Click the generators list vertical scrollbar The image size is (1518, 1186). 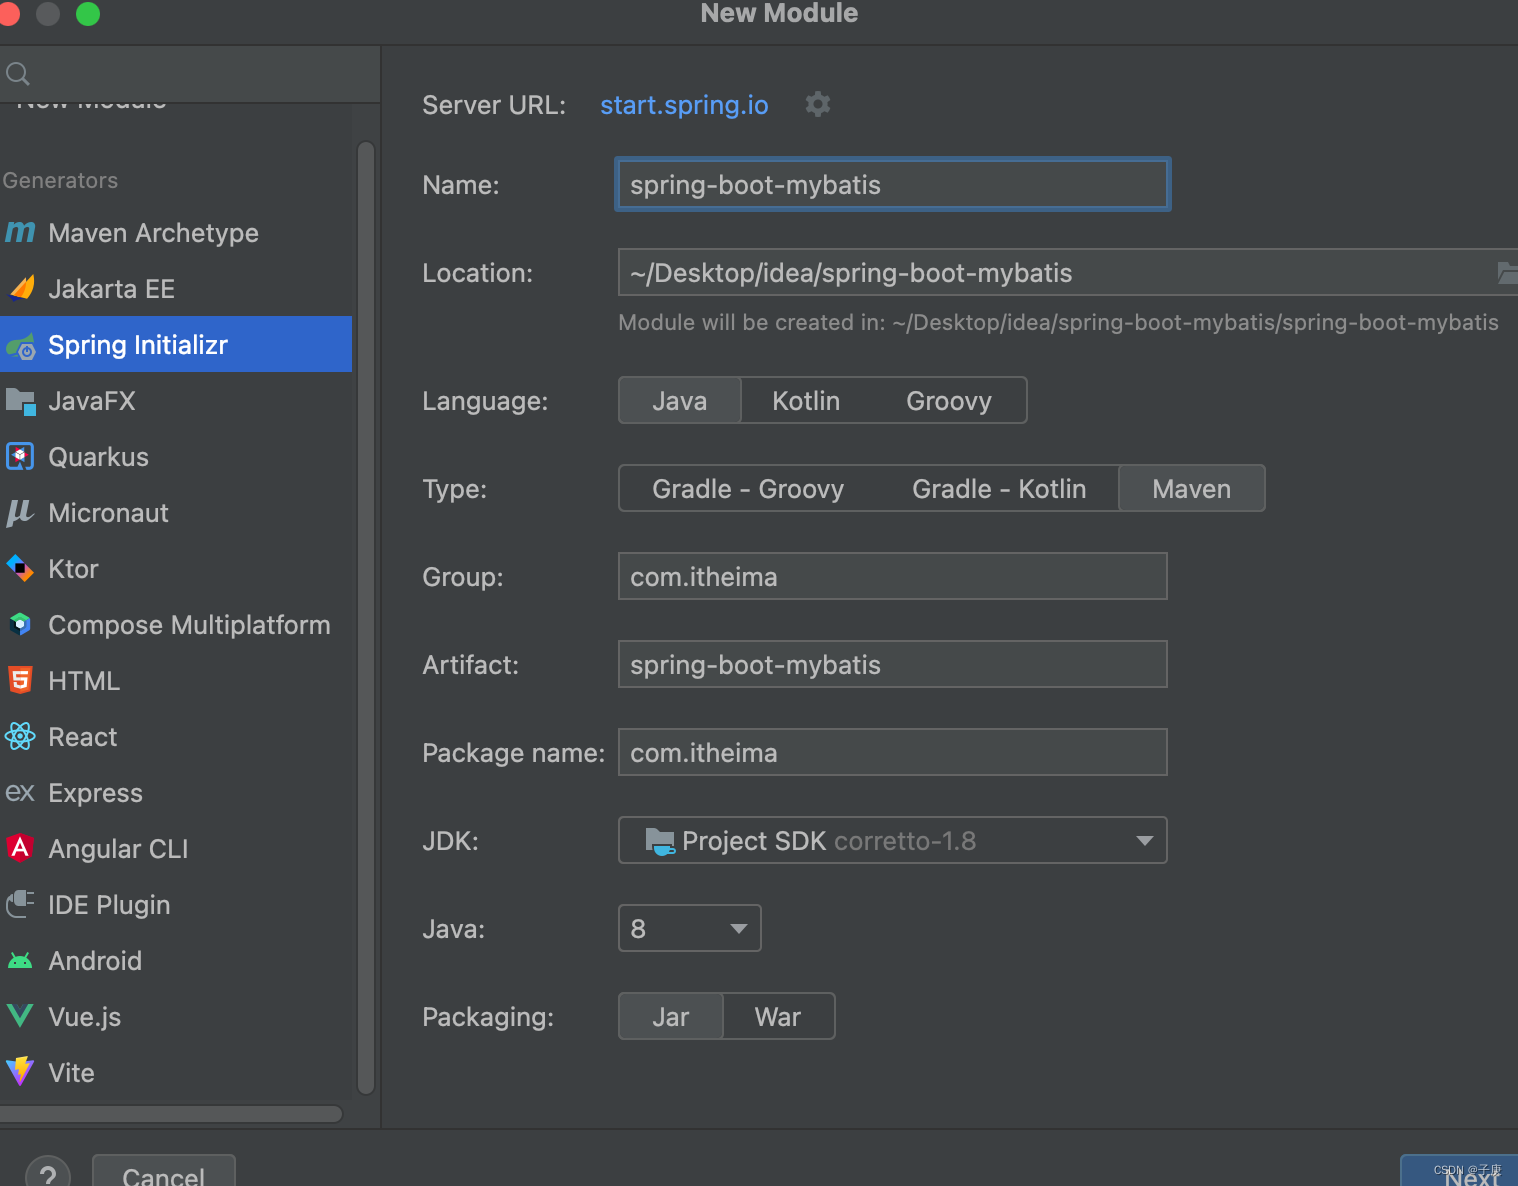tap(366, 617)
